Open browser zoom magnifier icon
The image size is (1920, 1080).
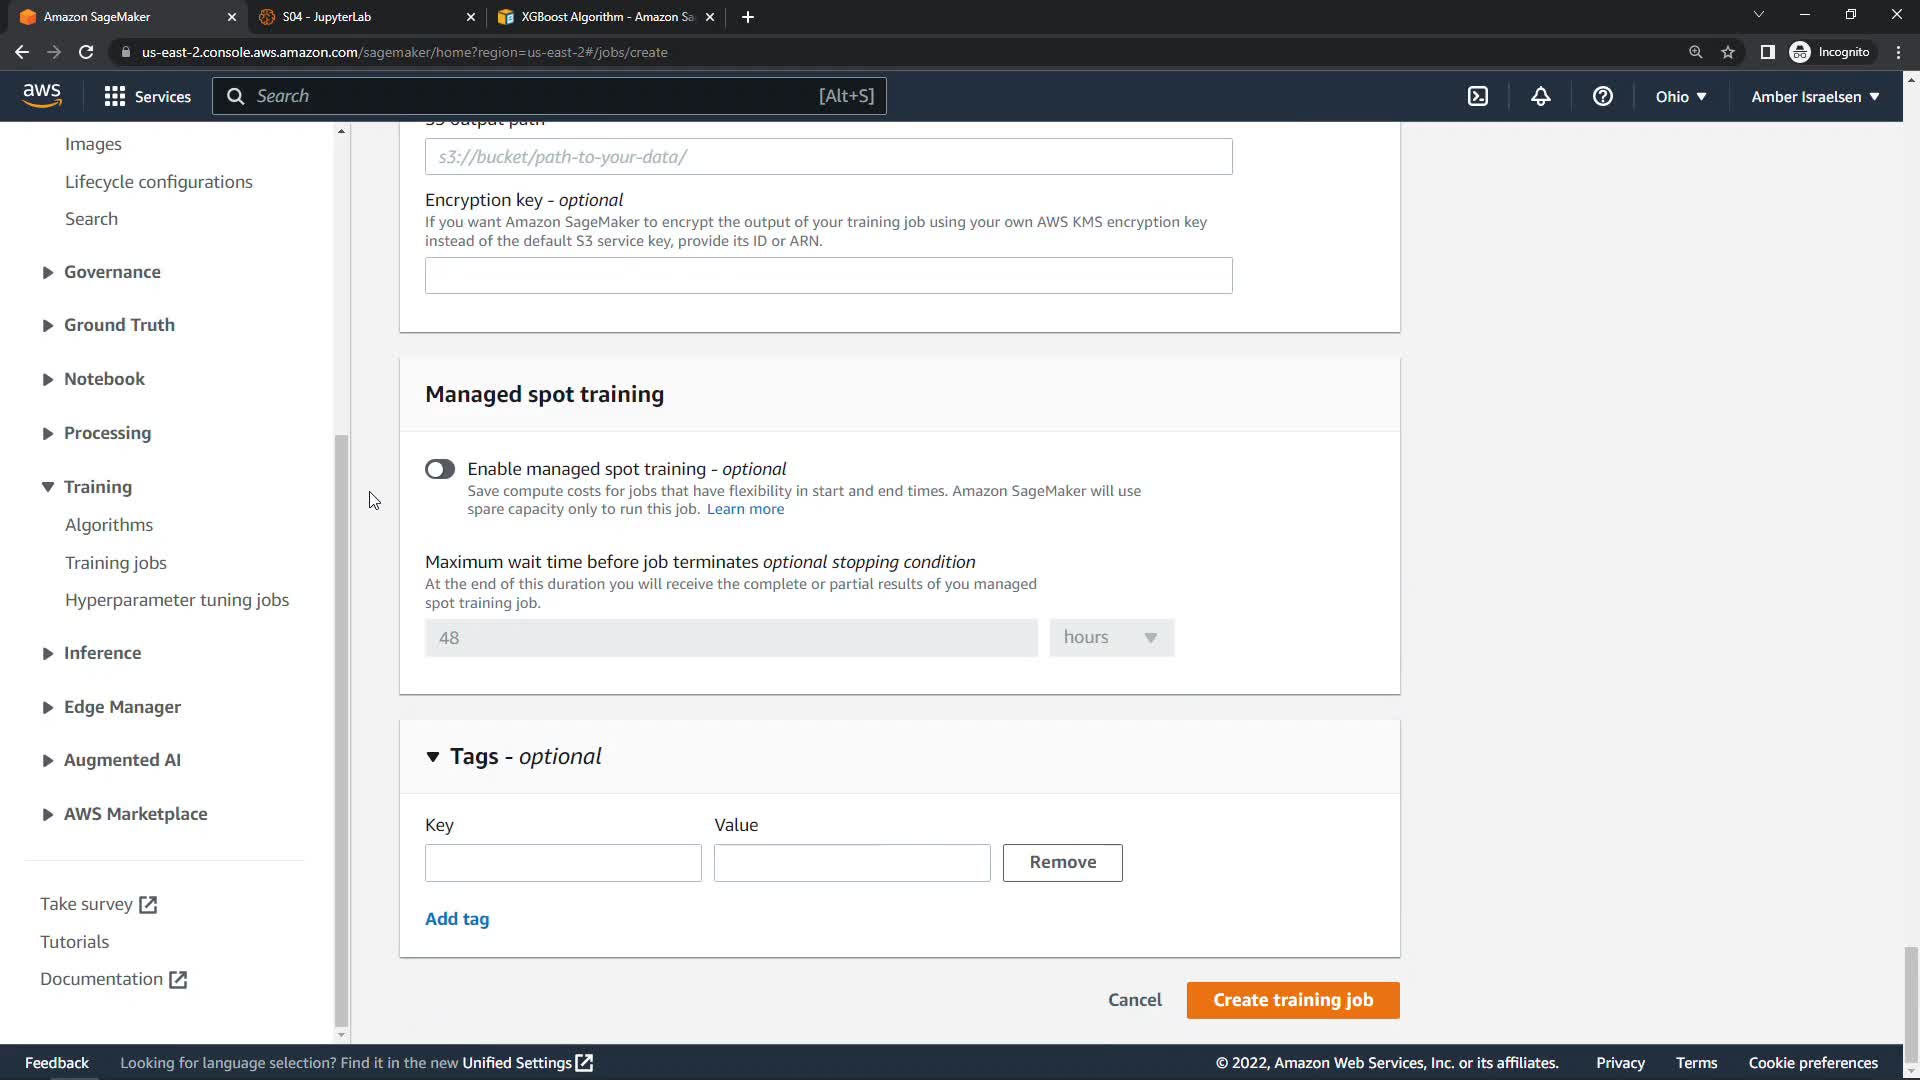click(1695, 52)
